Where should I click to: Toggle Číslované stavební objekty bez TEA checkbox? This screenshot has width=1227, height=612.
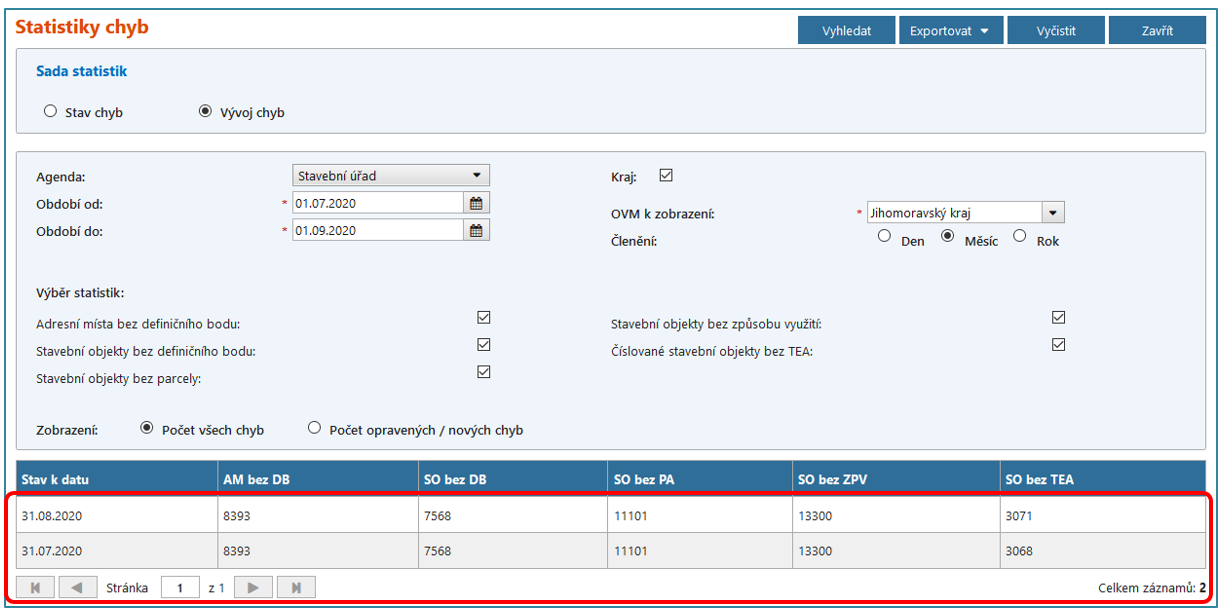click(x=1059, y=345)
